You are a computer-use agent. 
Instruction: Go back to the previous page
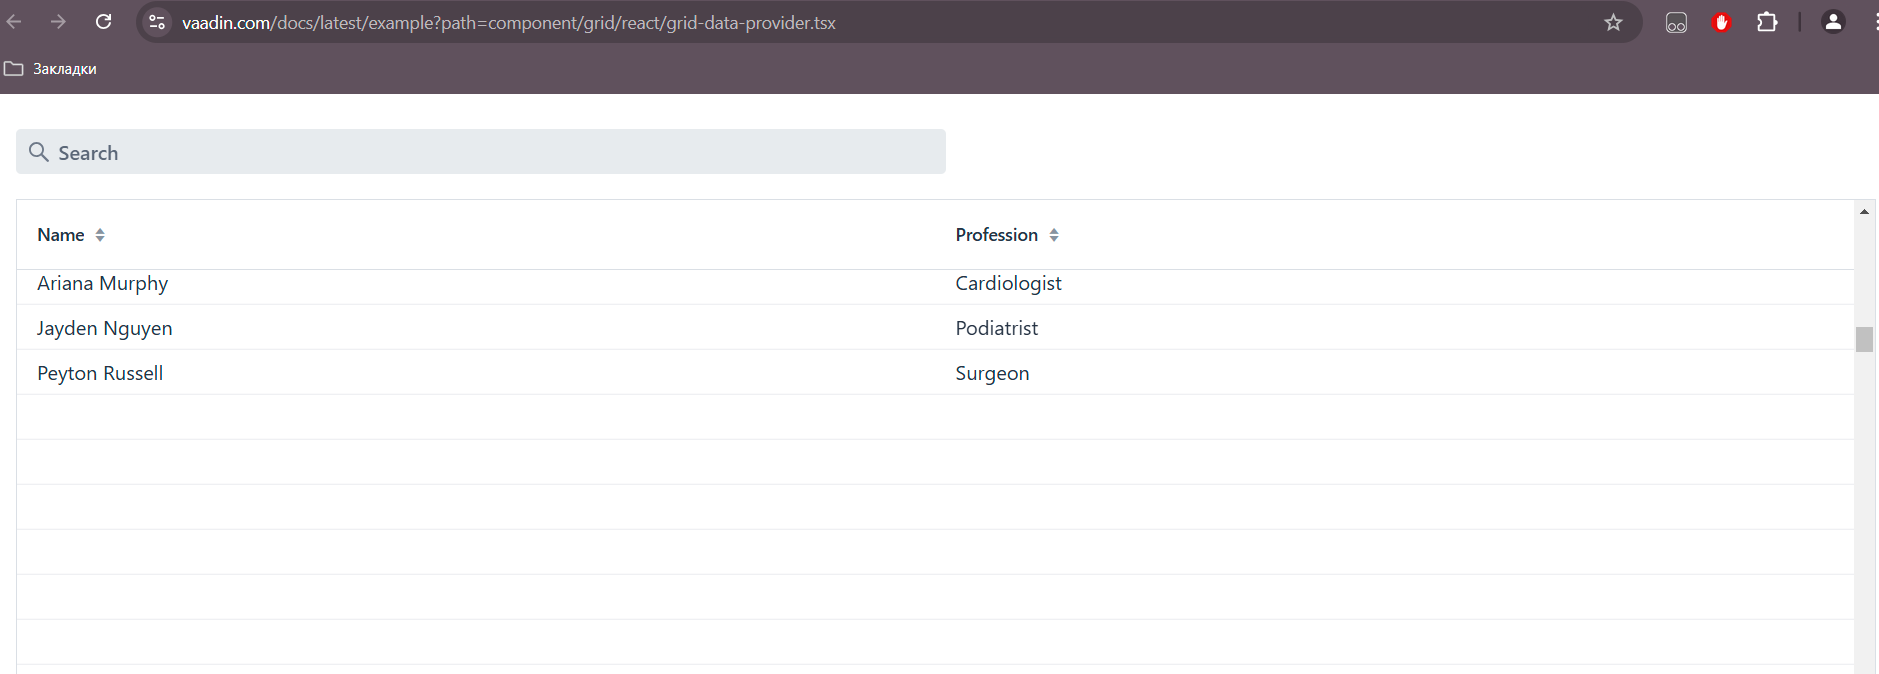pyautogui.click(x=14, y=22)
